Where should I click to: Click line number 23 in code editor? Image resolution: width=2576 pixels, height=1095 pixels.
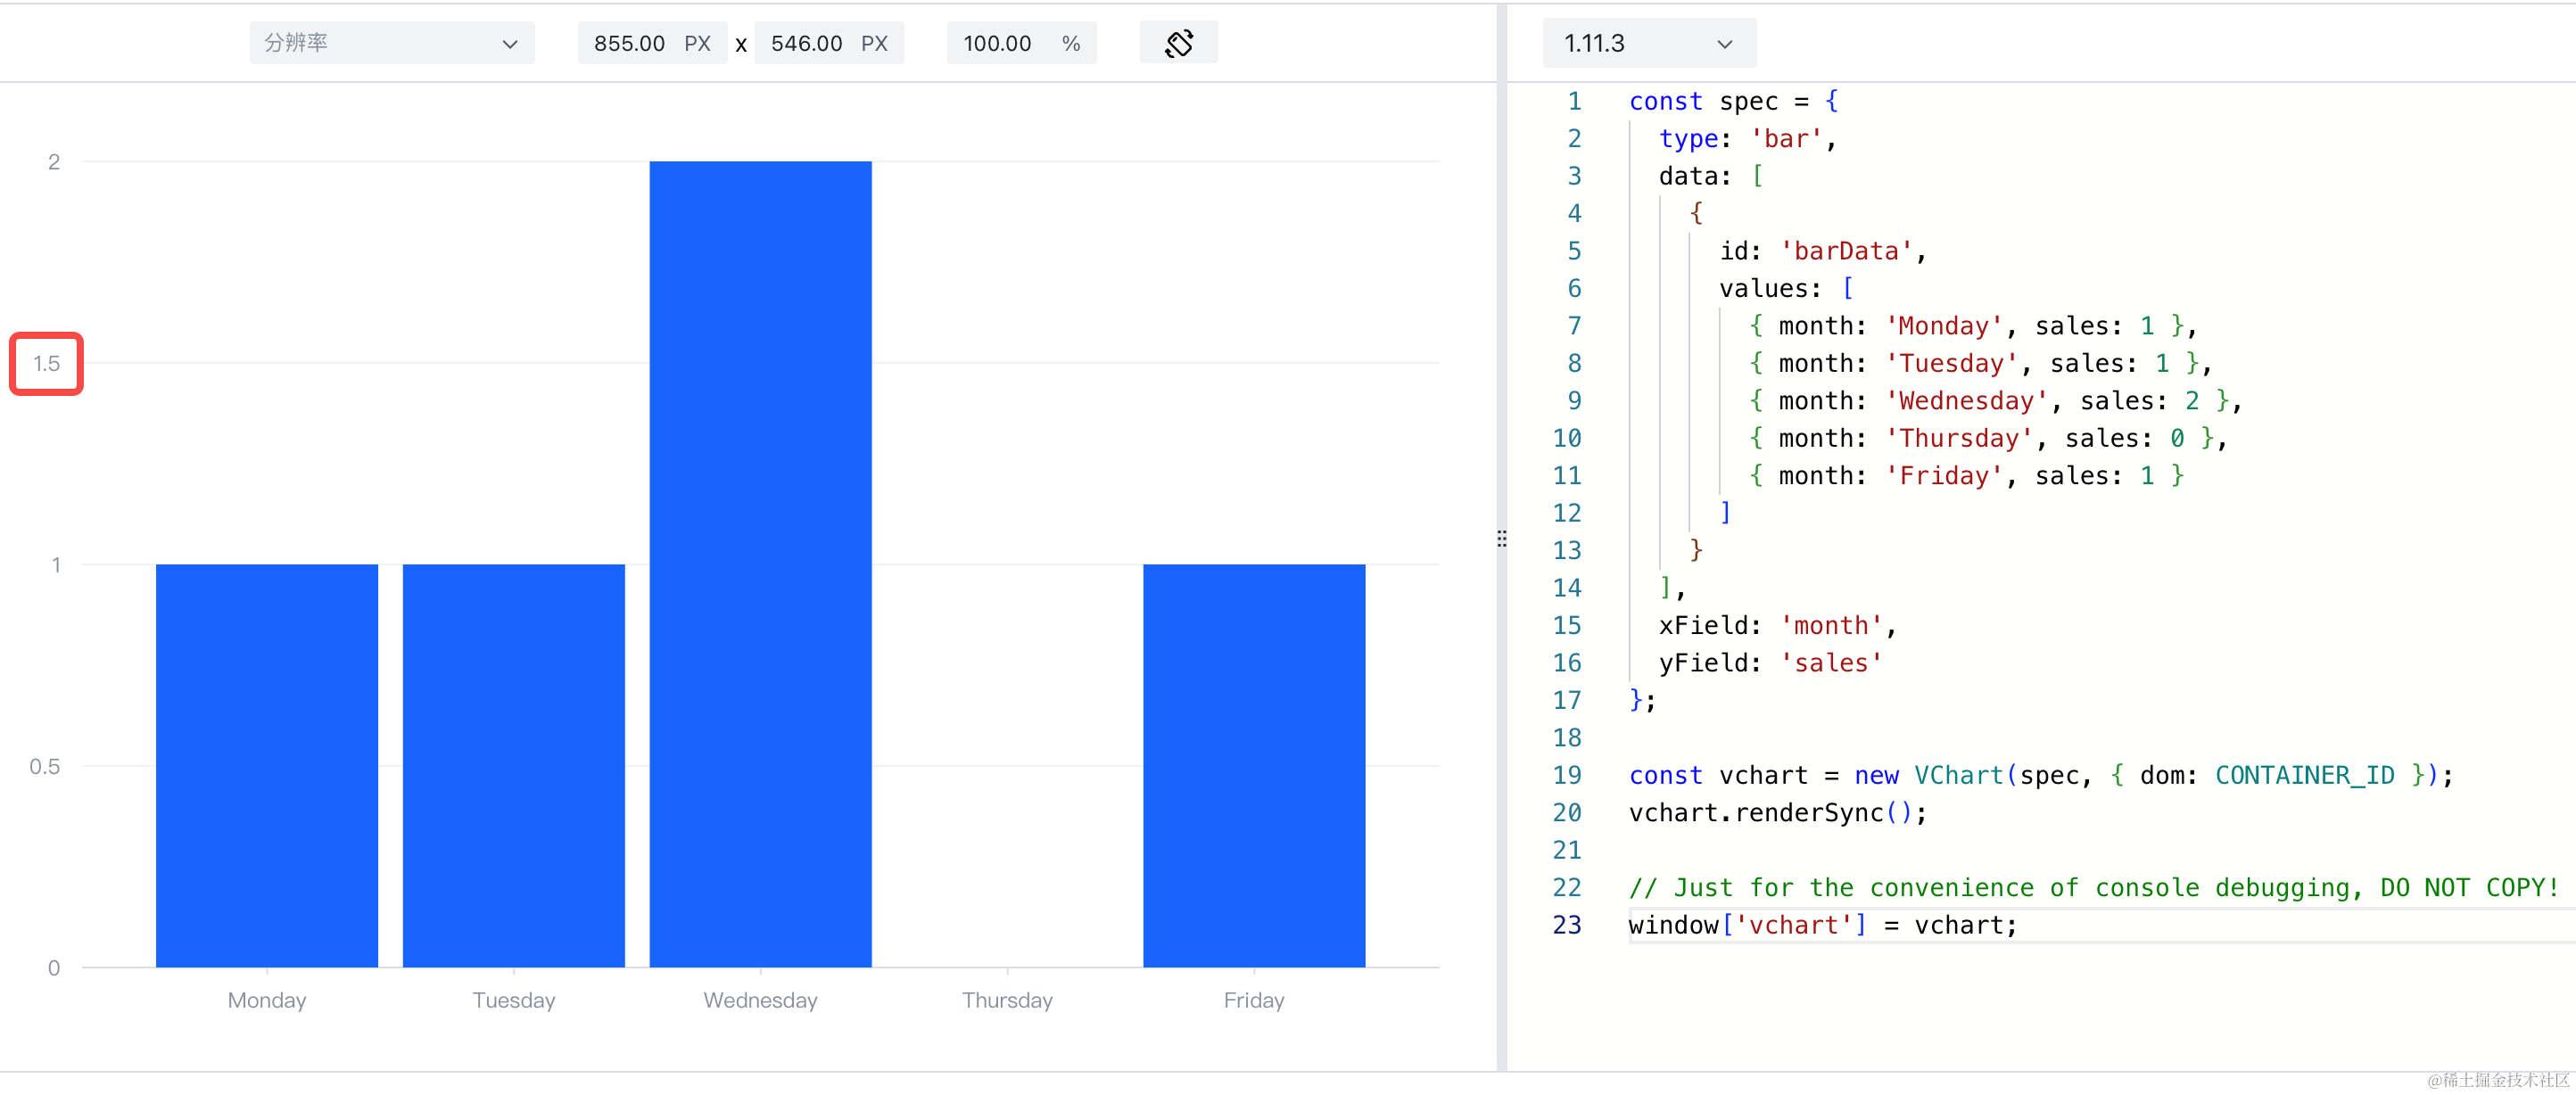1567,925
